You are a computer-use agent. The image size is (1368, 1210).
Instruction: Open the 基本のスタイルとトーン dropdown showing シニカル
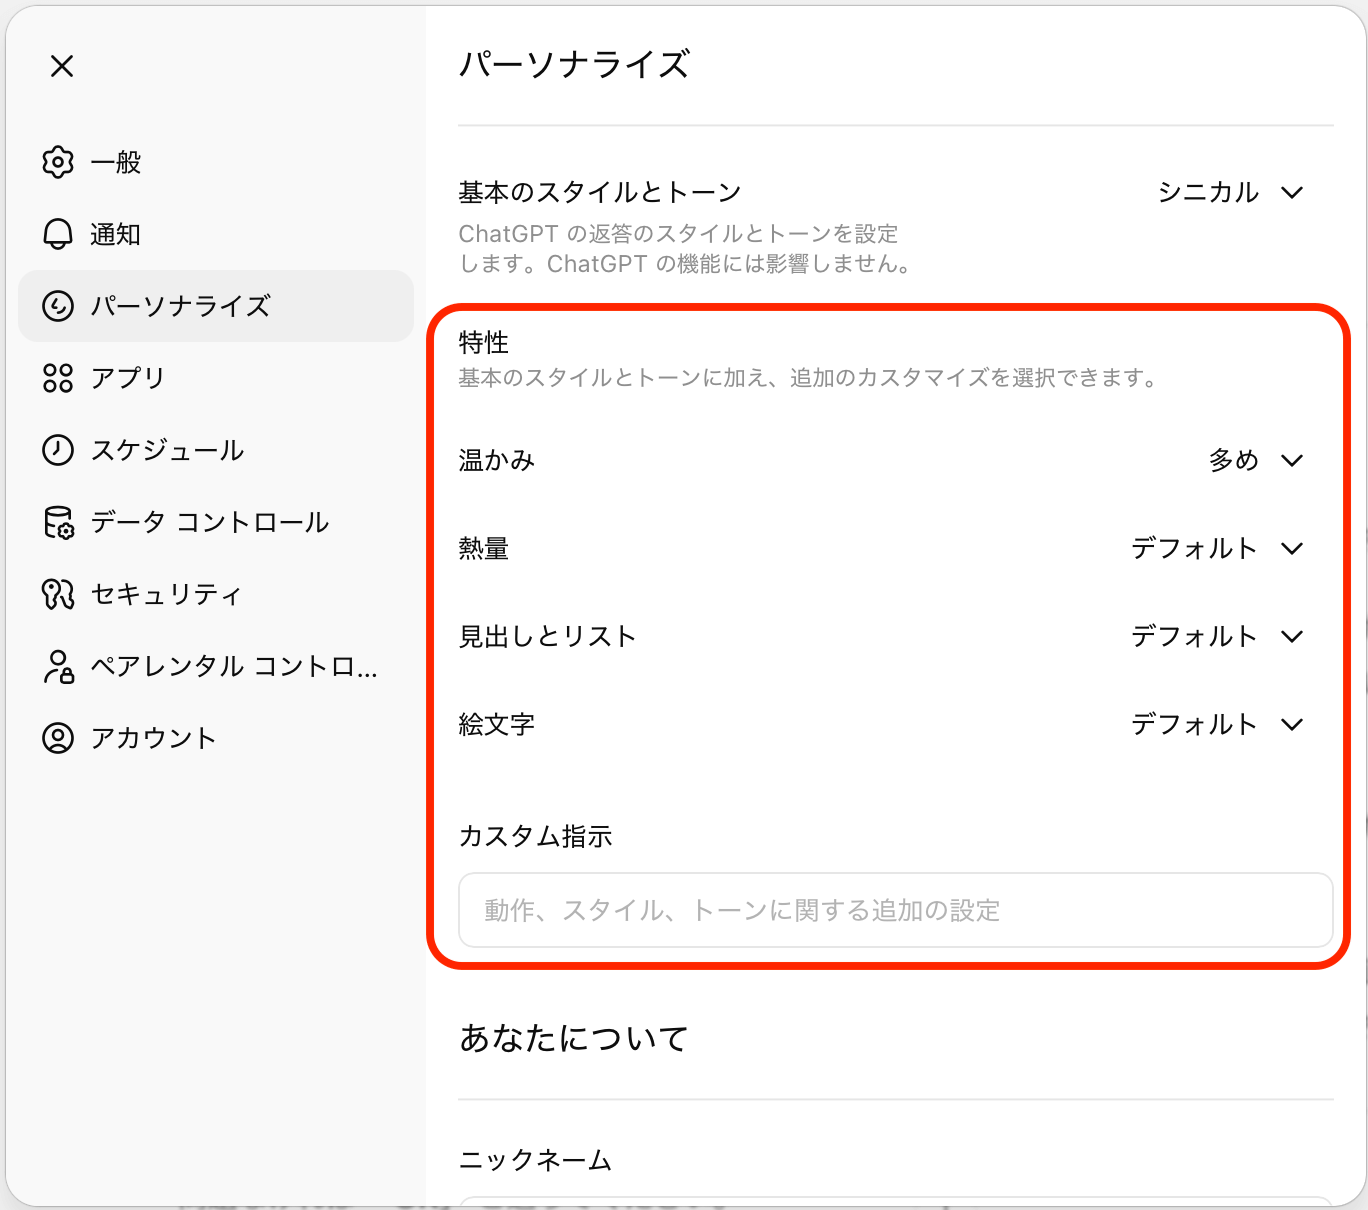pos(1230,192)
